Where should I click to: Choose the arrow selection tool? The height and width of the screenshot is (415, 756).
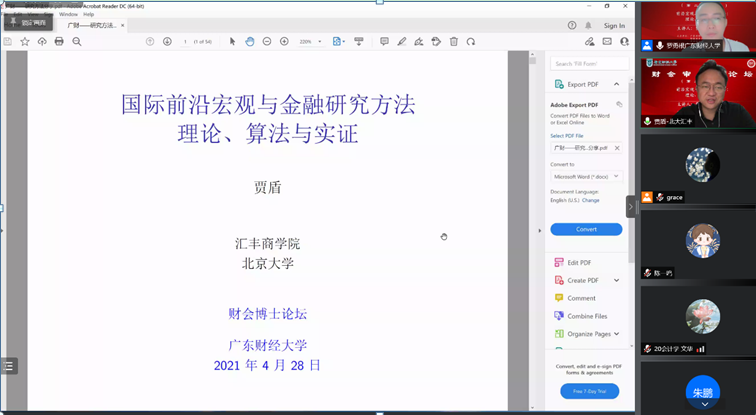233,41
